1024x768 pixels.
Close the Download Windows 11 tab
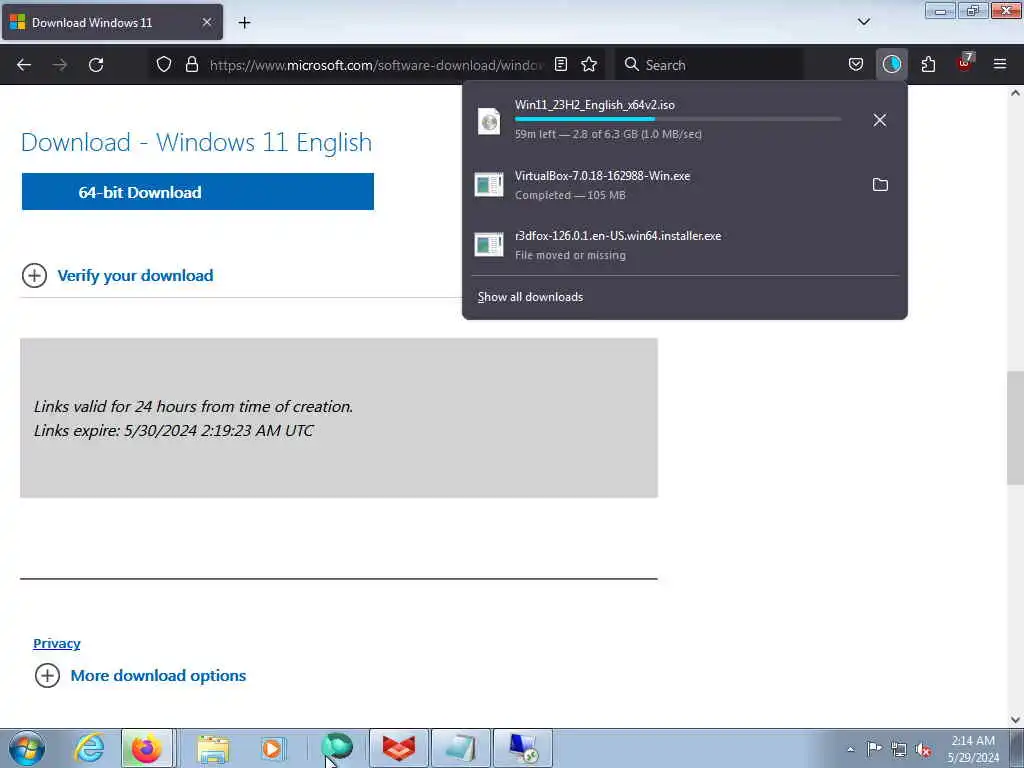(207, 22)
